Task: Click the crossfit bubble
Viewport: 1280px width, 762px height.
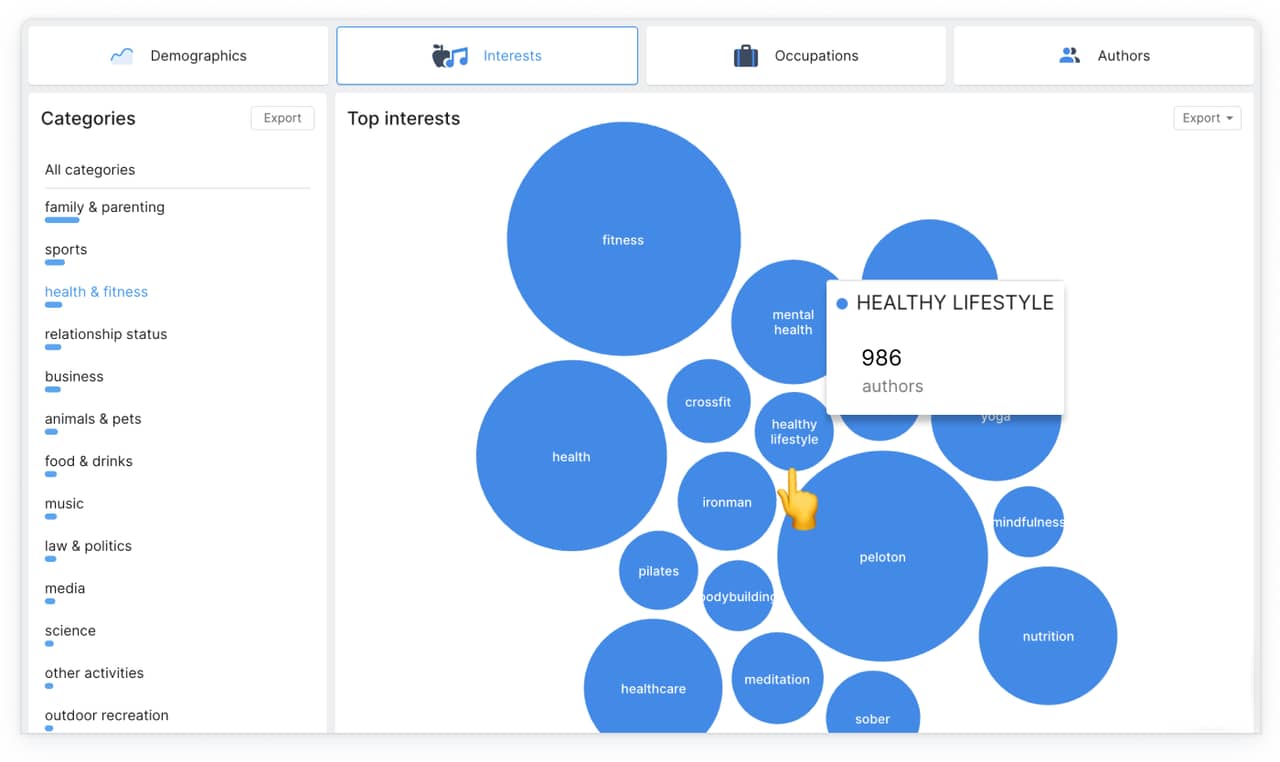Action: click(708, 402)
